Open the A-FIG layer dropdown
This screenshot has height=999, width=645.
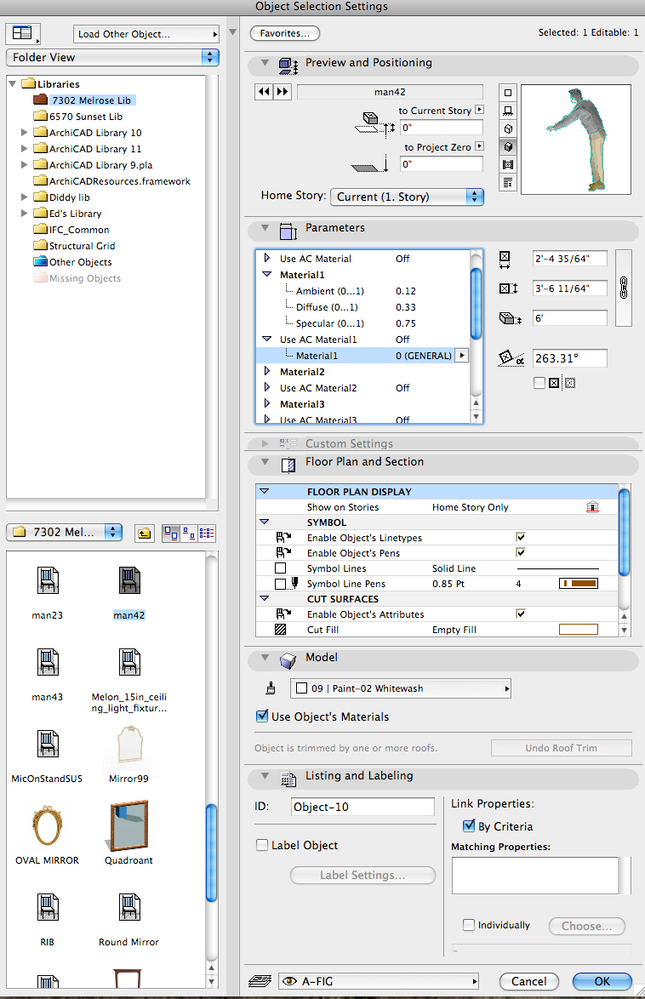[379, 981]
